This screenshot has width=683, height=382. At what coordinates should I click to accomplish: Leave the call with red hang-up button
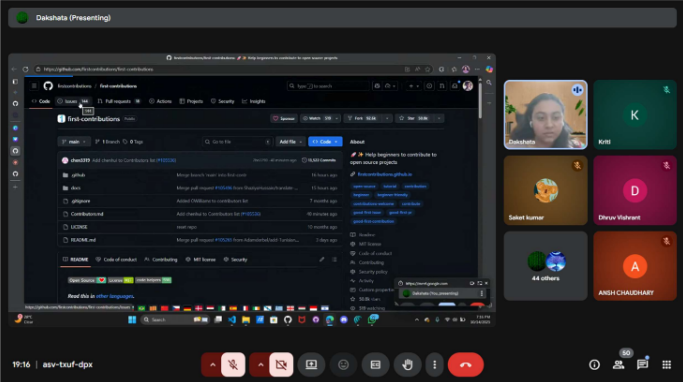(x=466, y=365)
